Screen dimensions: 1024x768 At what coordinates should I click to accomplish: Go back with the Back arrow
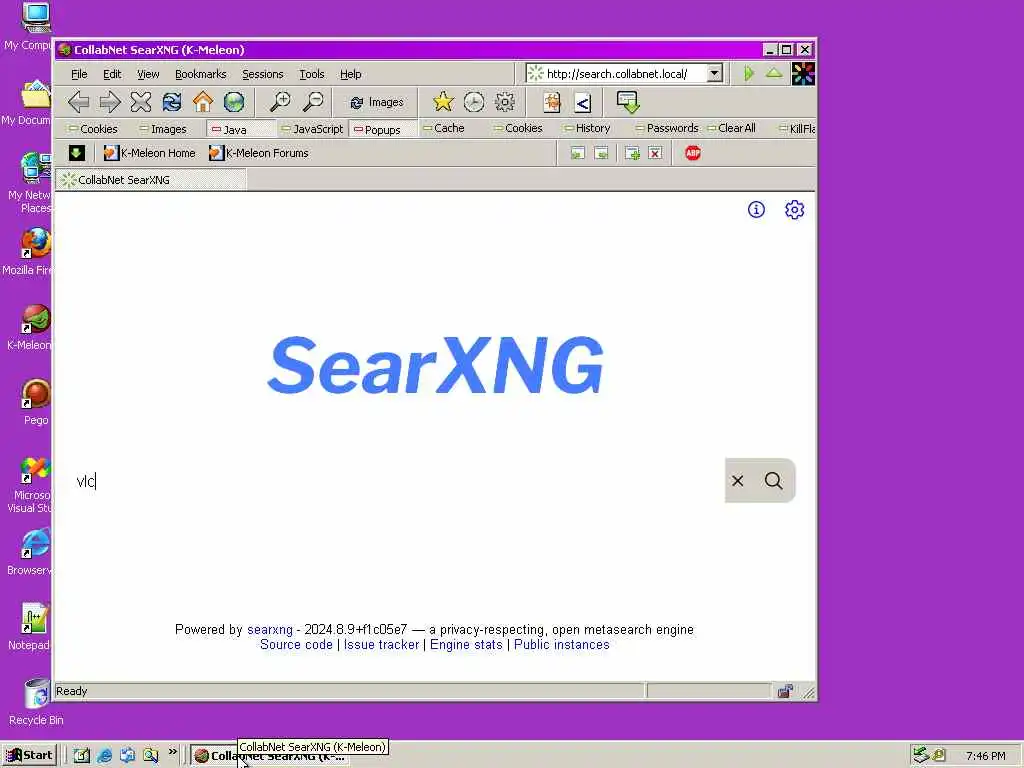[78, 102]
